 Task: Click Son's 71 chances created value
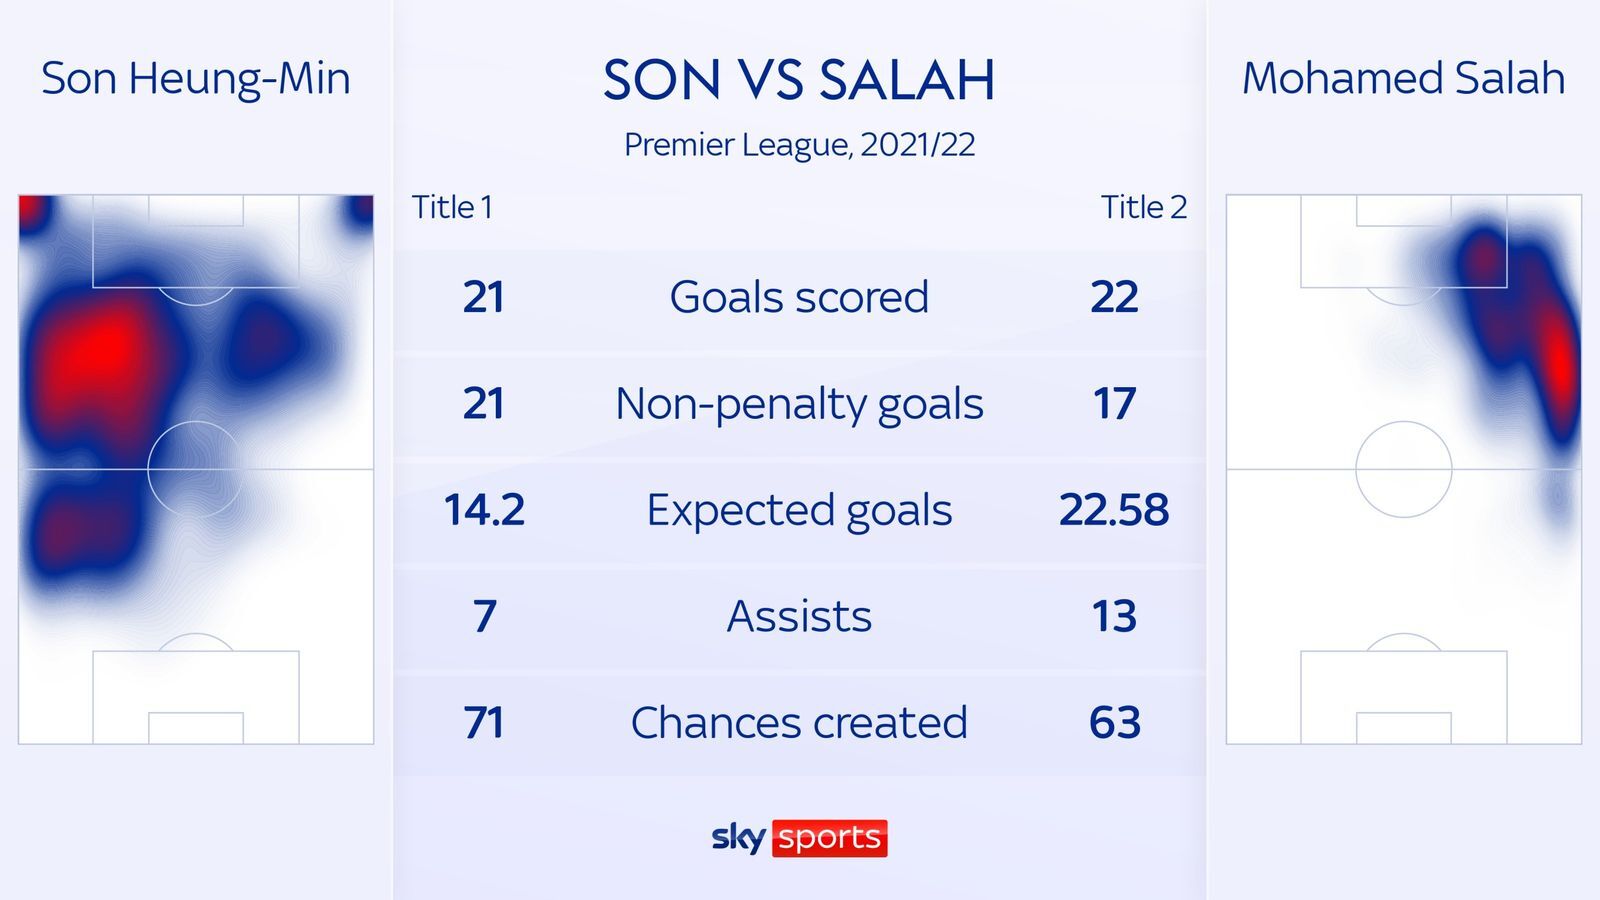[484, 722]
